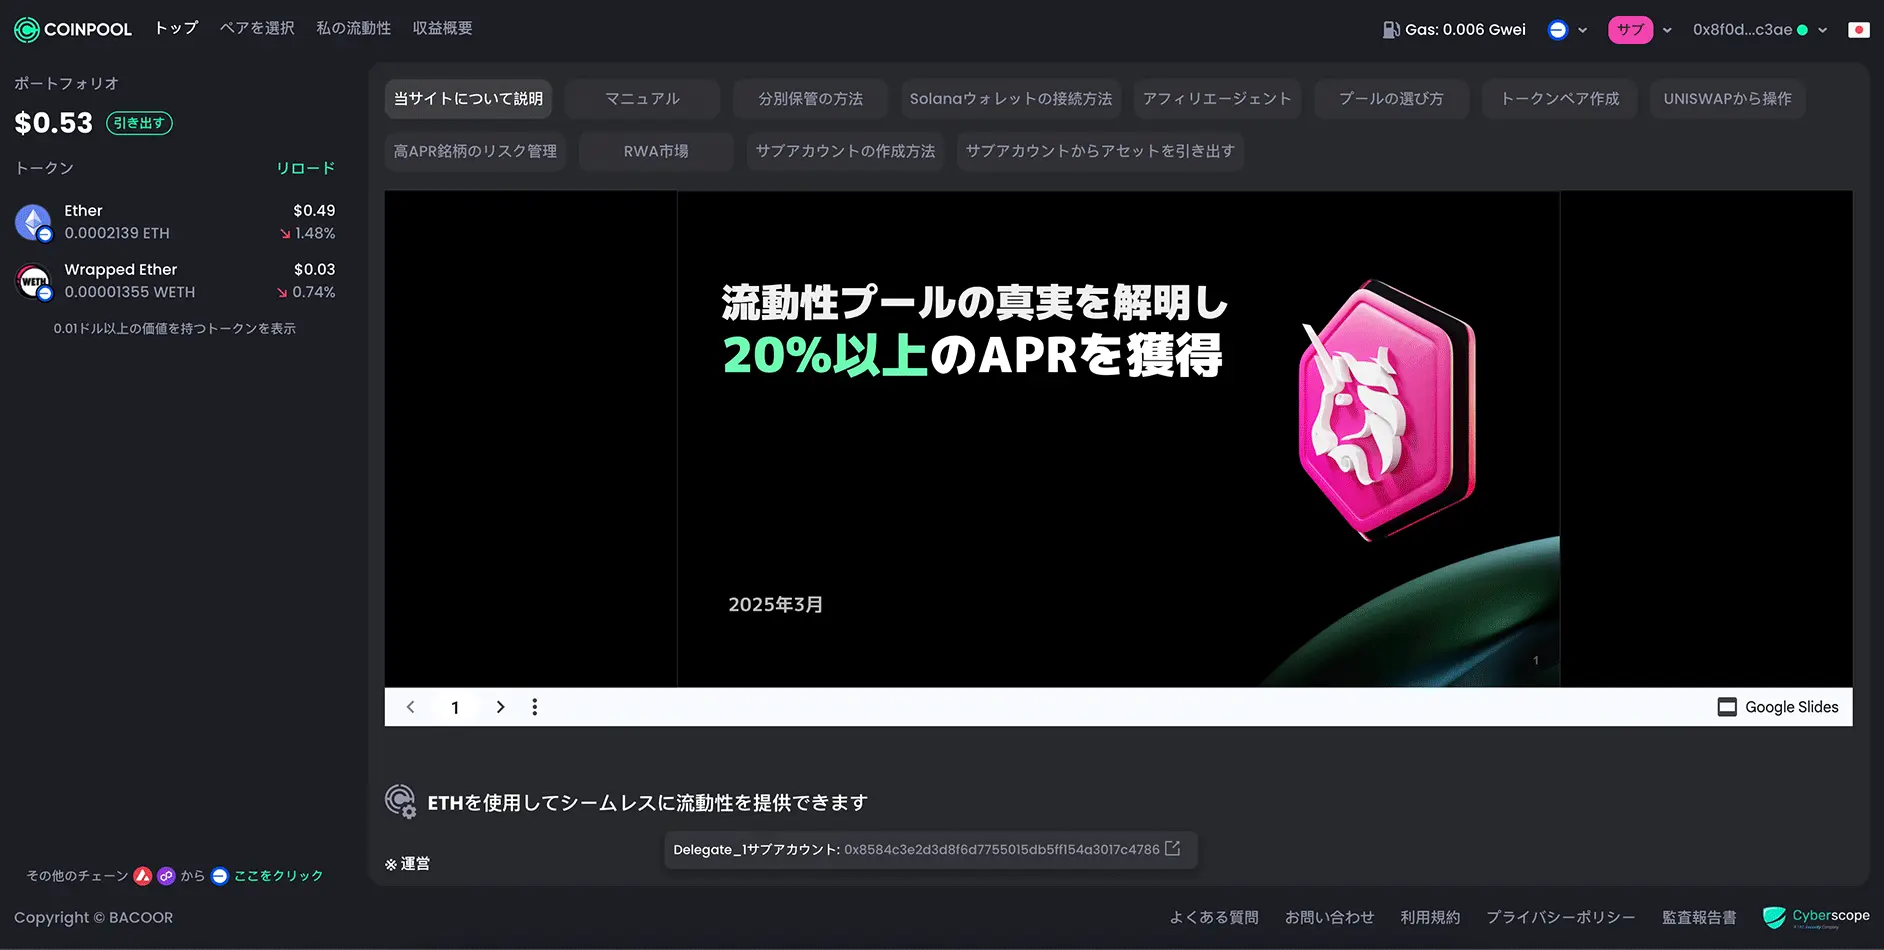Screen dimensions: 1884x950
Task: Open the お問い合わせ footer link
Action: click(1329, 917)
